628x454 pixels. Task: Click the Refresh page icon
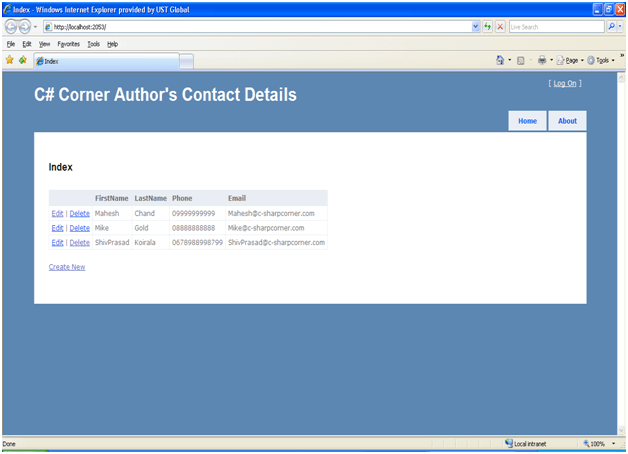coord(488,27)
